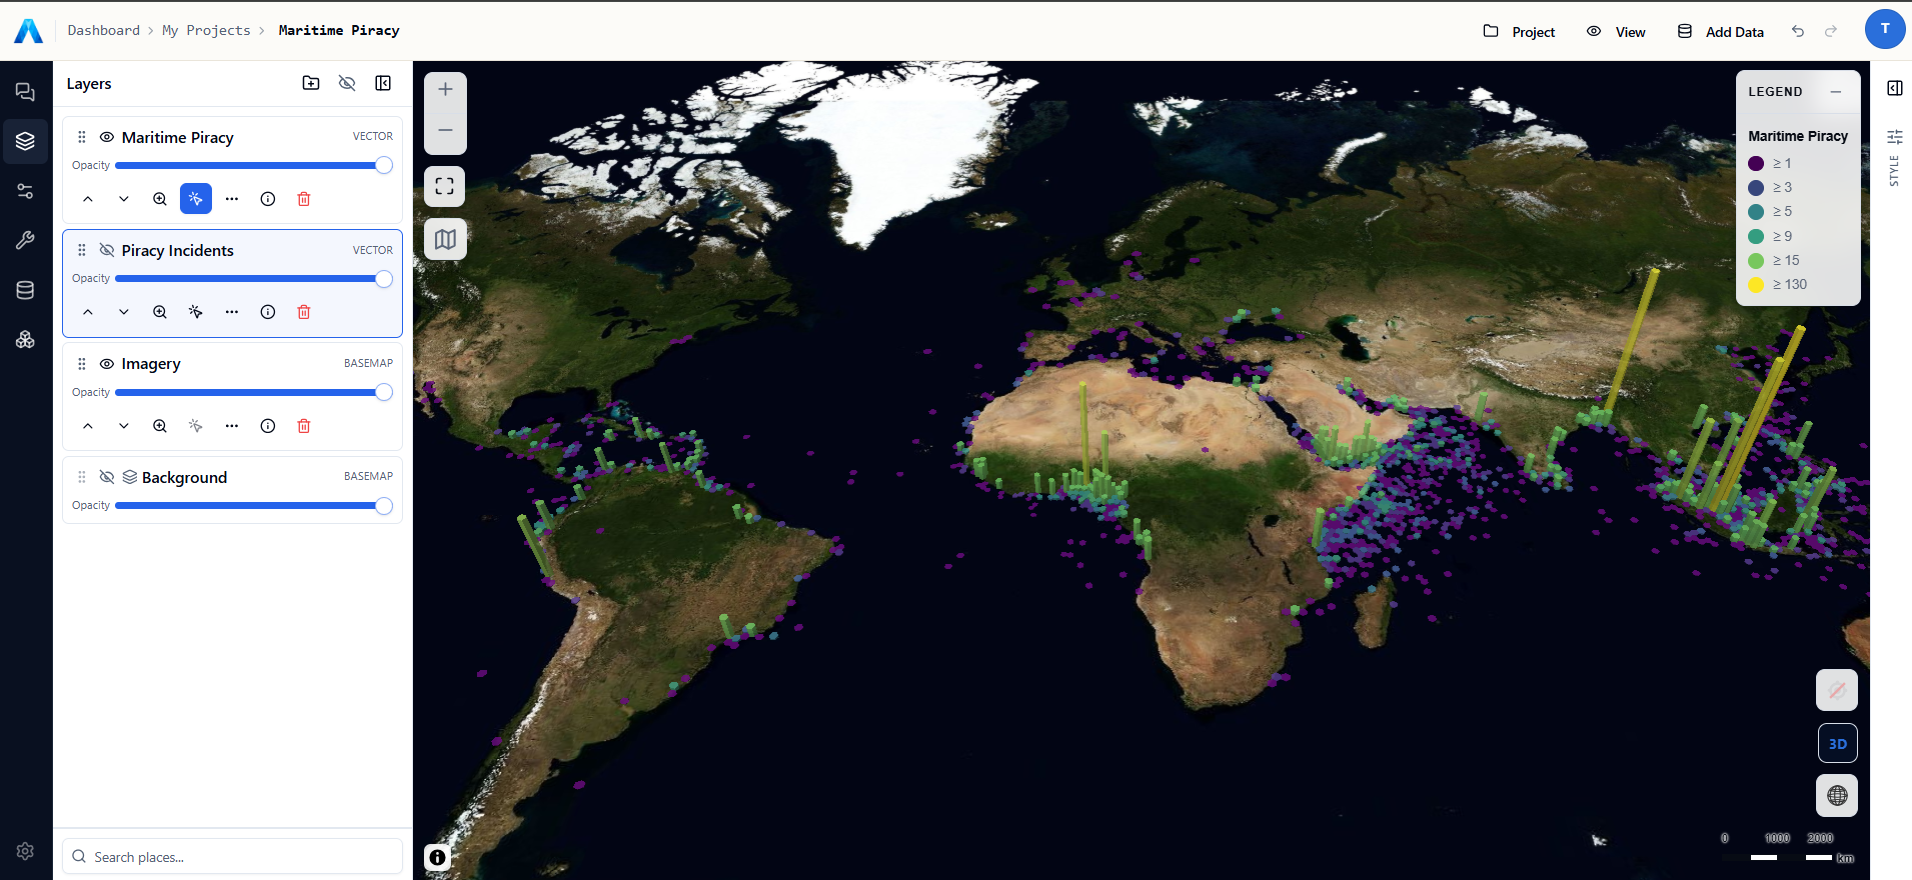Delete the Imagery layer
This screenshot has height=880, width=1912.
(x=304, y=426)
